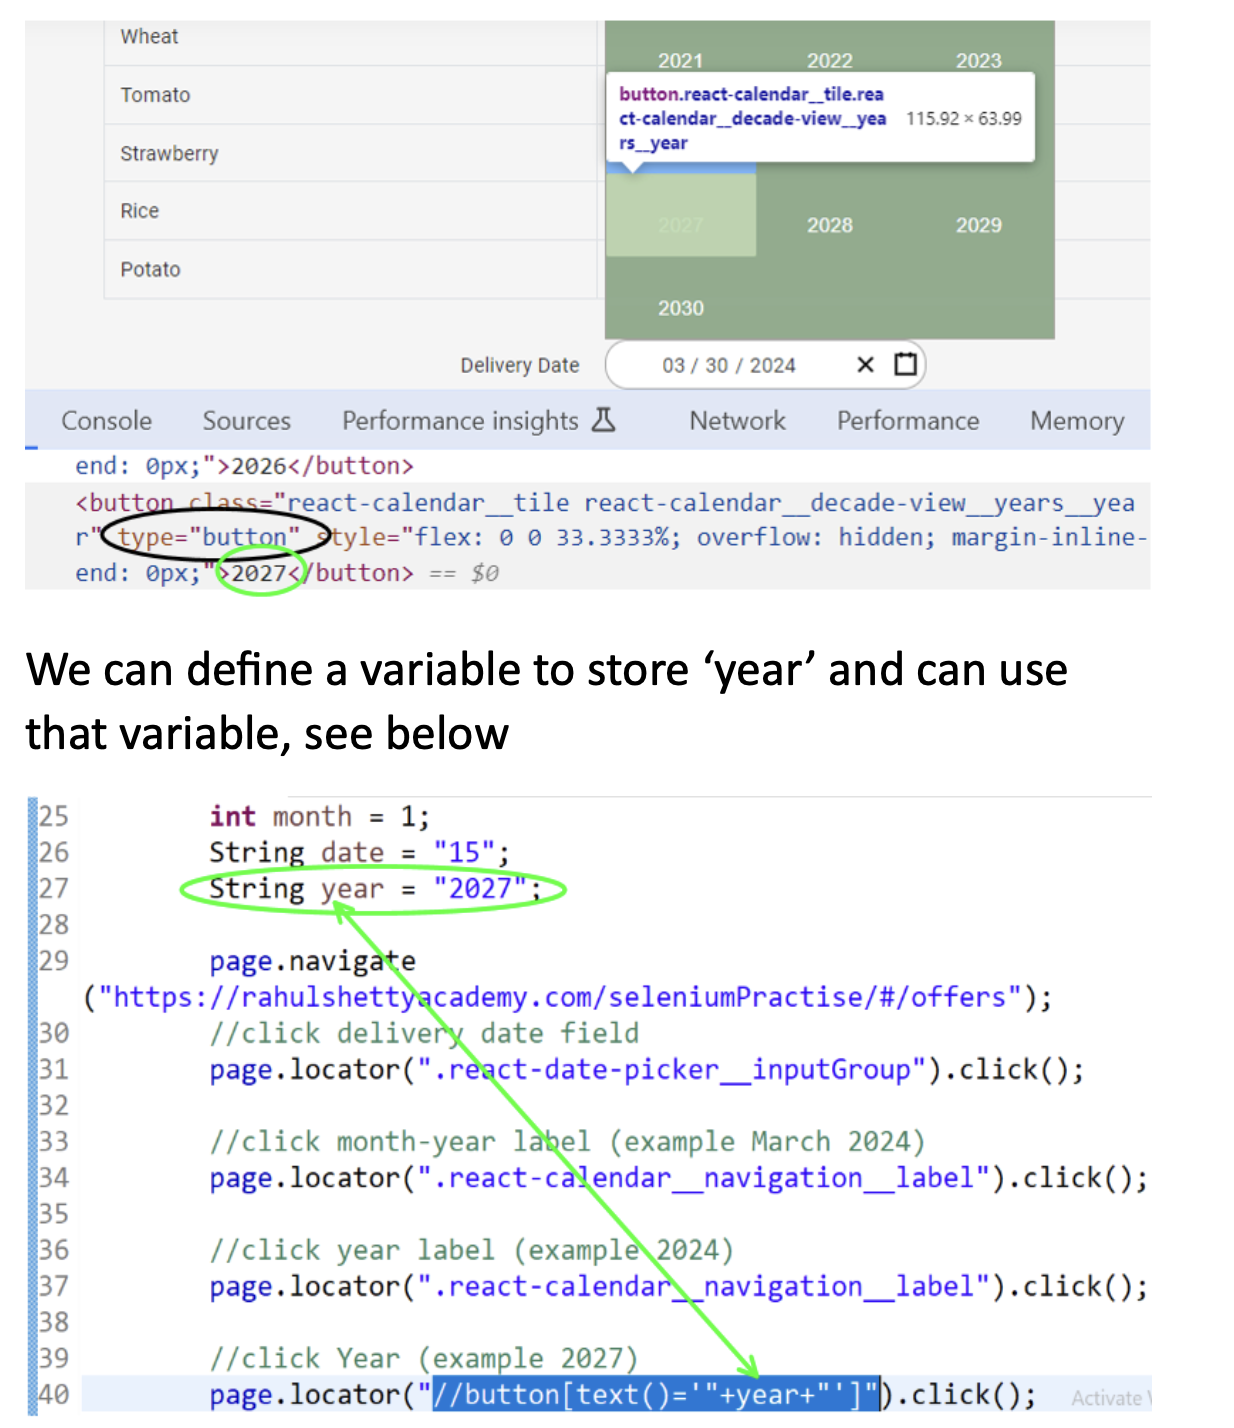The width and height of the screenshot is (1234, 1428).
Task: Open the date picker calendar icon
Action: coord(906,364)
